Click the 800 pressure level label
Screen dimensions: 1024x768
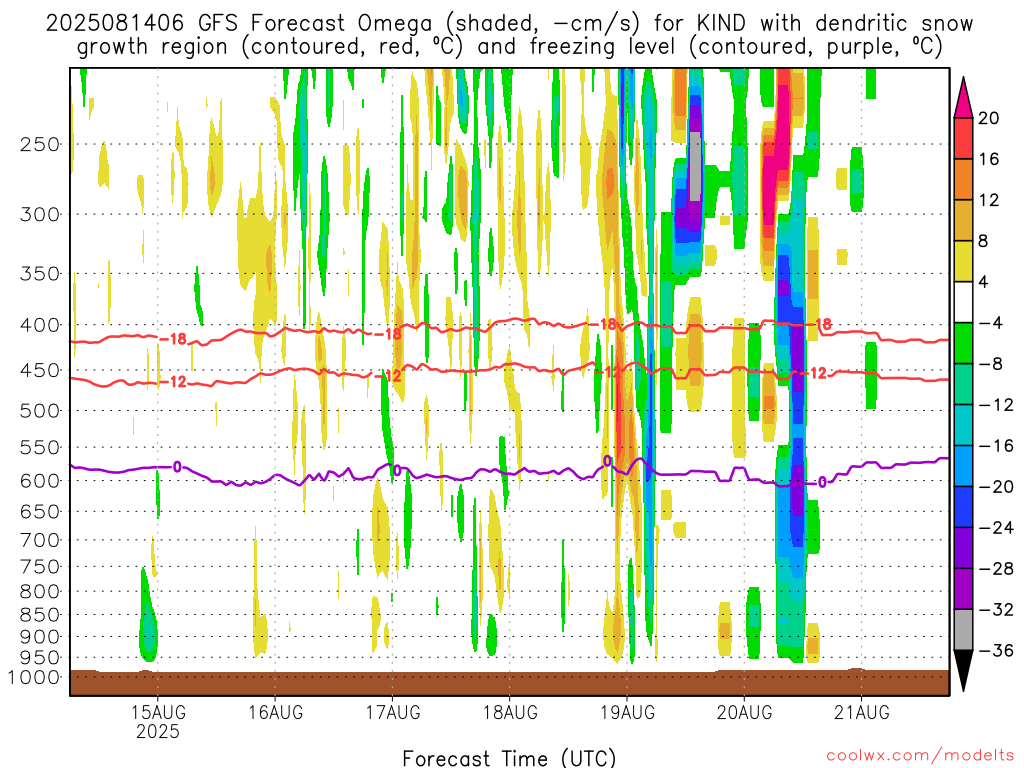click(40, 592)
